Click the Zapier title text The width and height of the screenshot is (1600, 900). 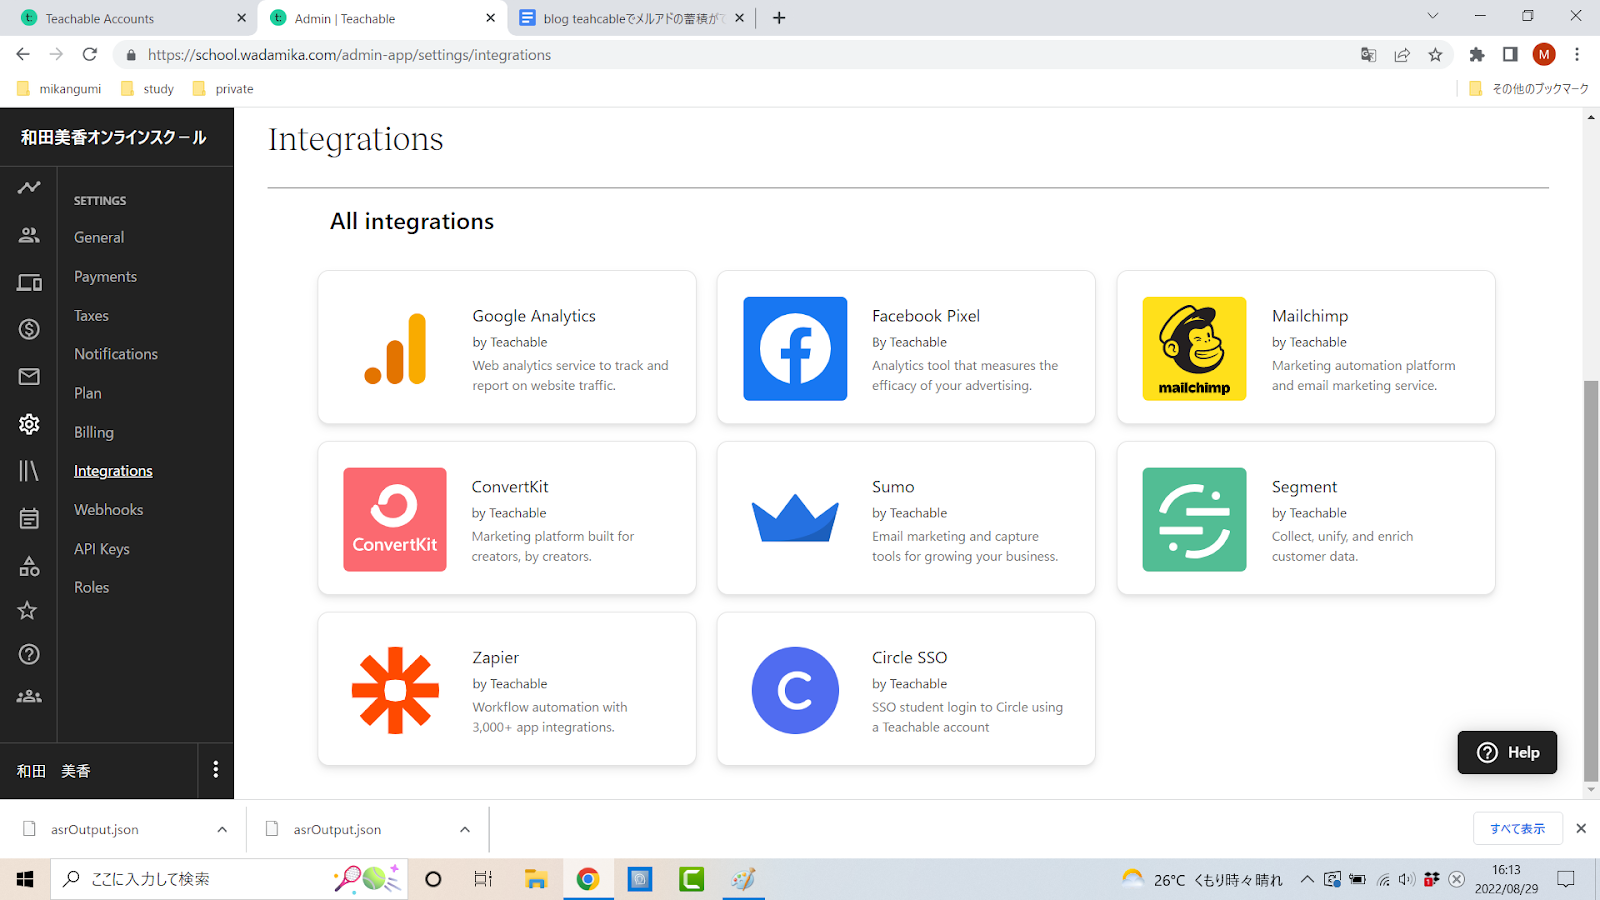point(496,658)
